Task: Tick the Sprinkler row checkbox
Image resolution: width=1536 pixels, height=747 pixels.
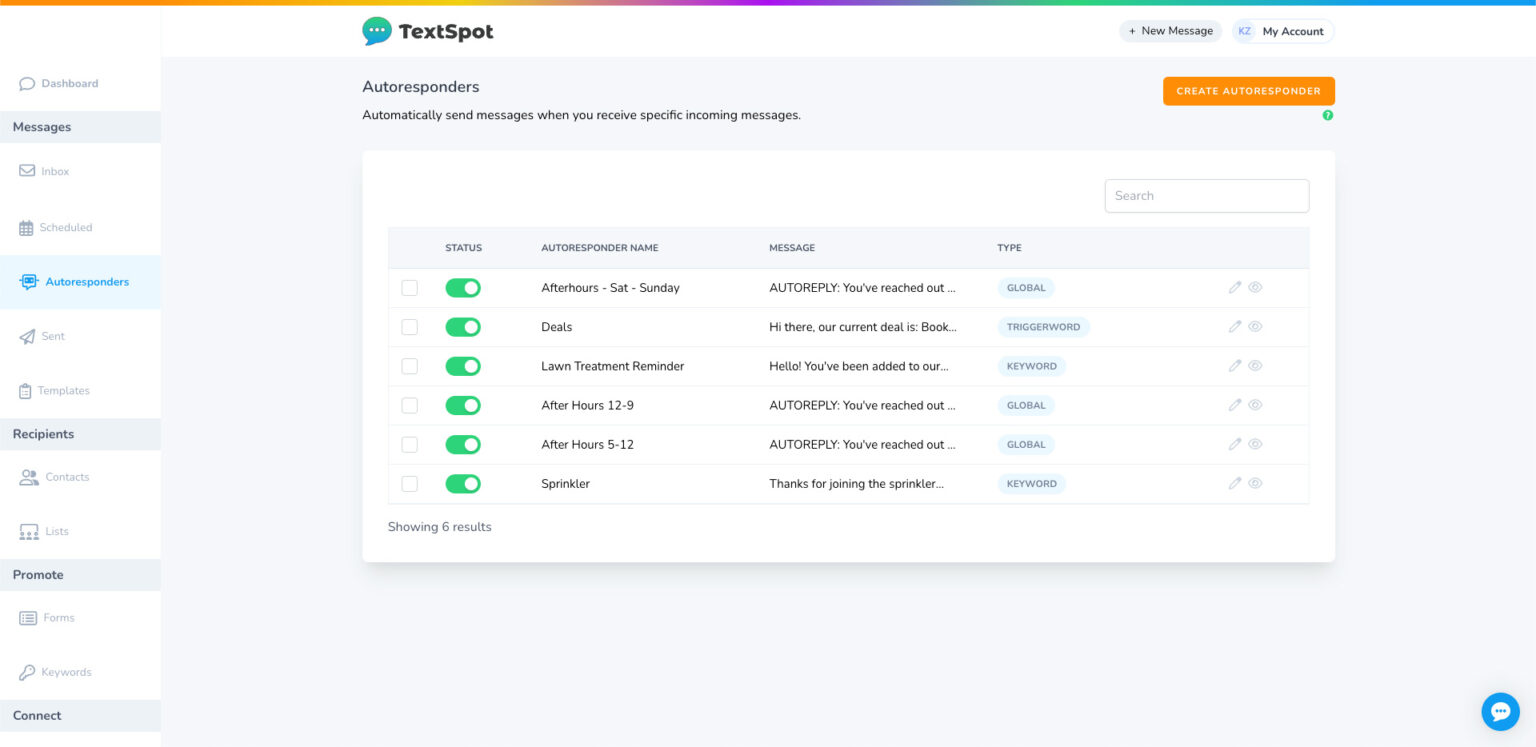Action: pyautogui.click(x=409, y=483)
